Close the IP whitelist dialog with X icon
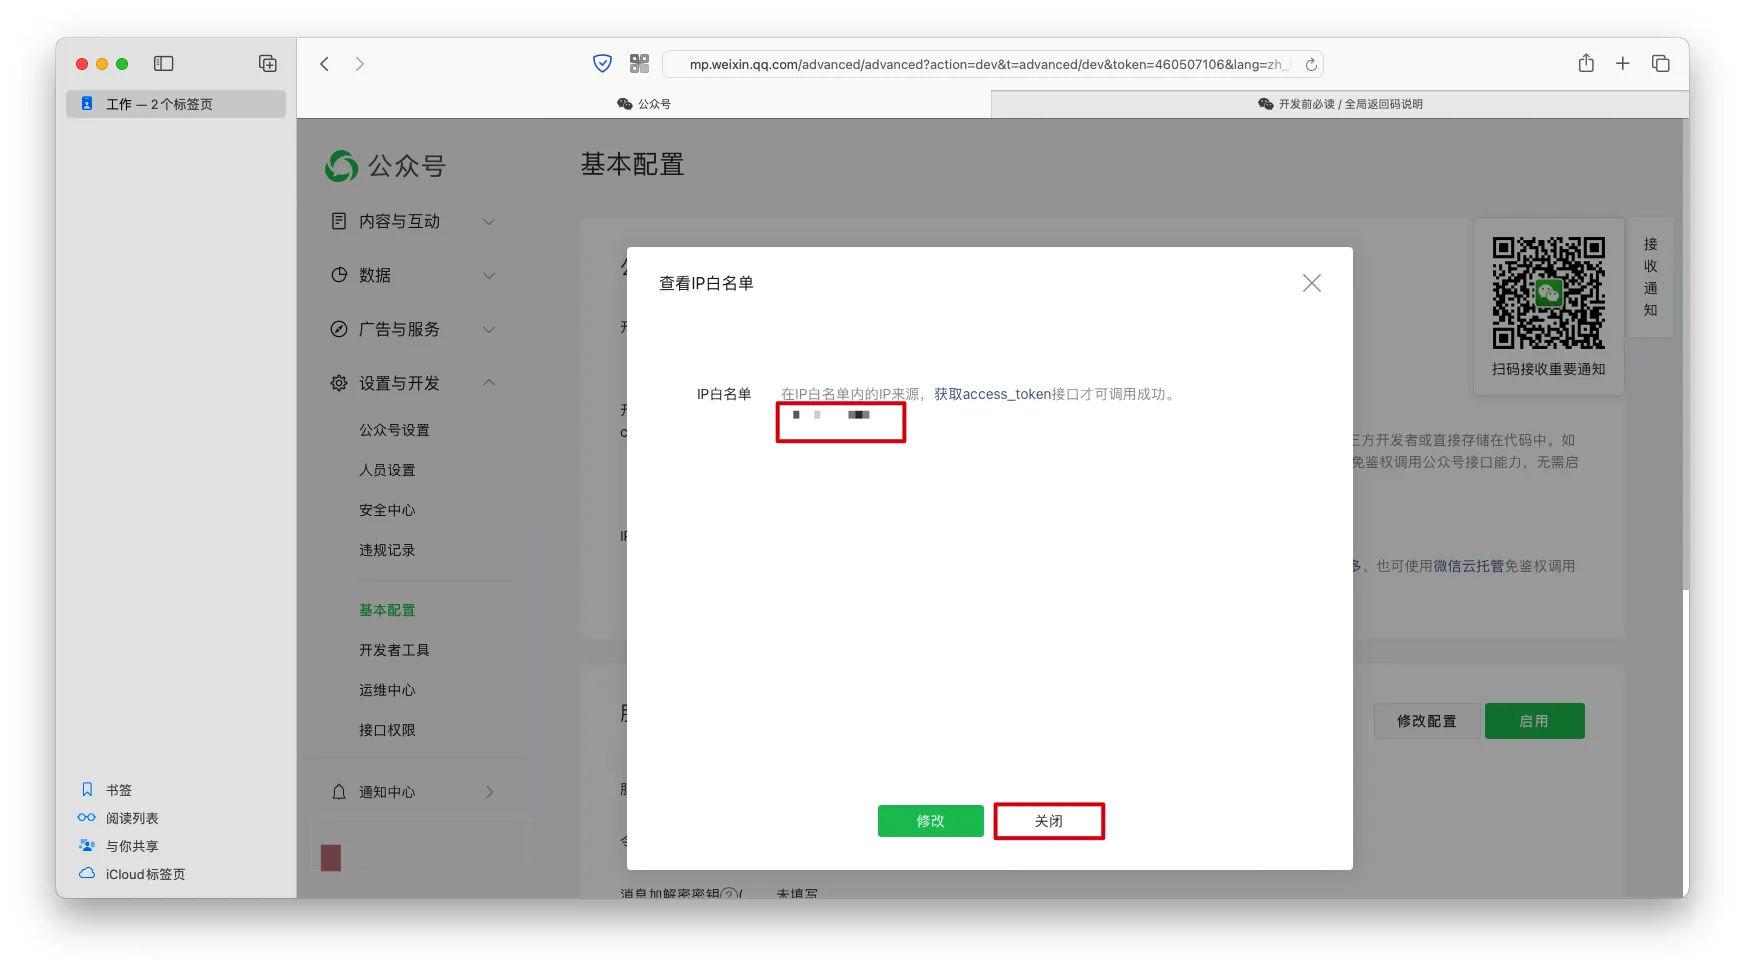This screenshot has width=1745, height=972. pos(1311,284)
